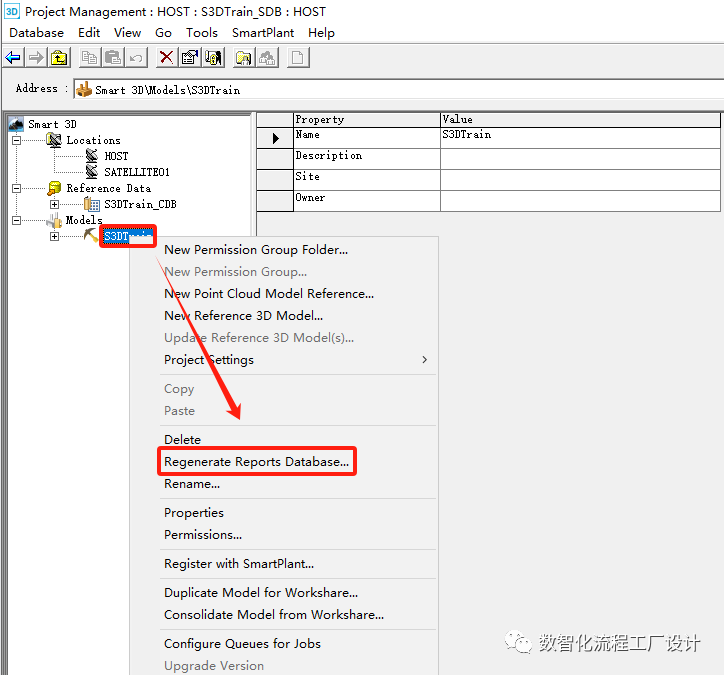Viewport: 724px width, 675px height.
Task: Click the Locations node icon in tree
Action: [54, 140]
